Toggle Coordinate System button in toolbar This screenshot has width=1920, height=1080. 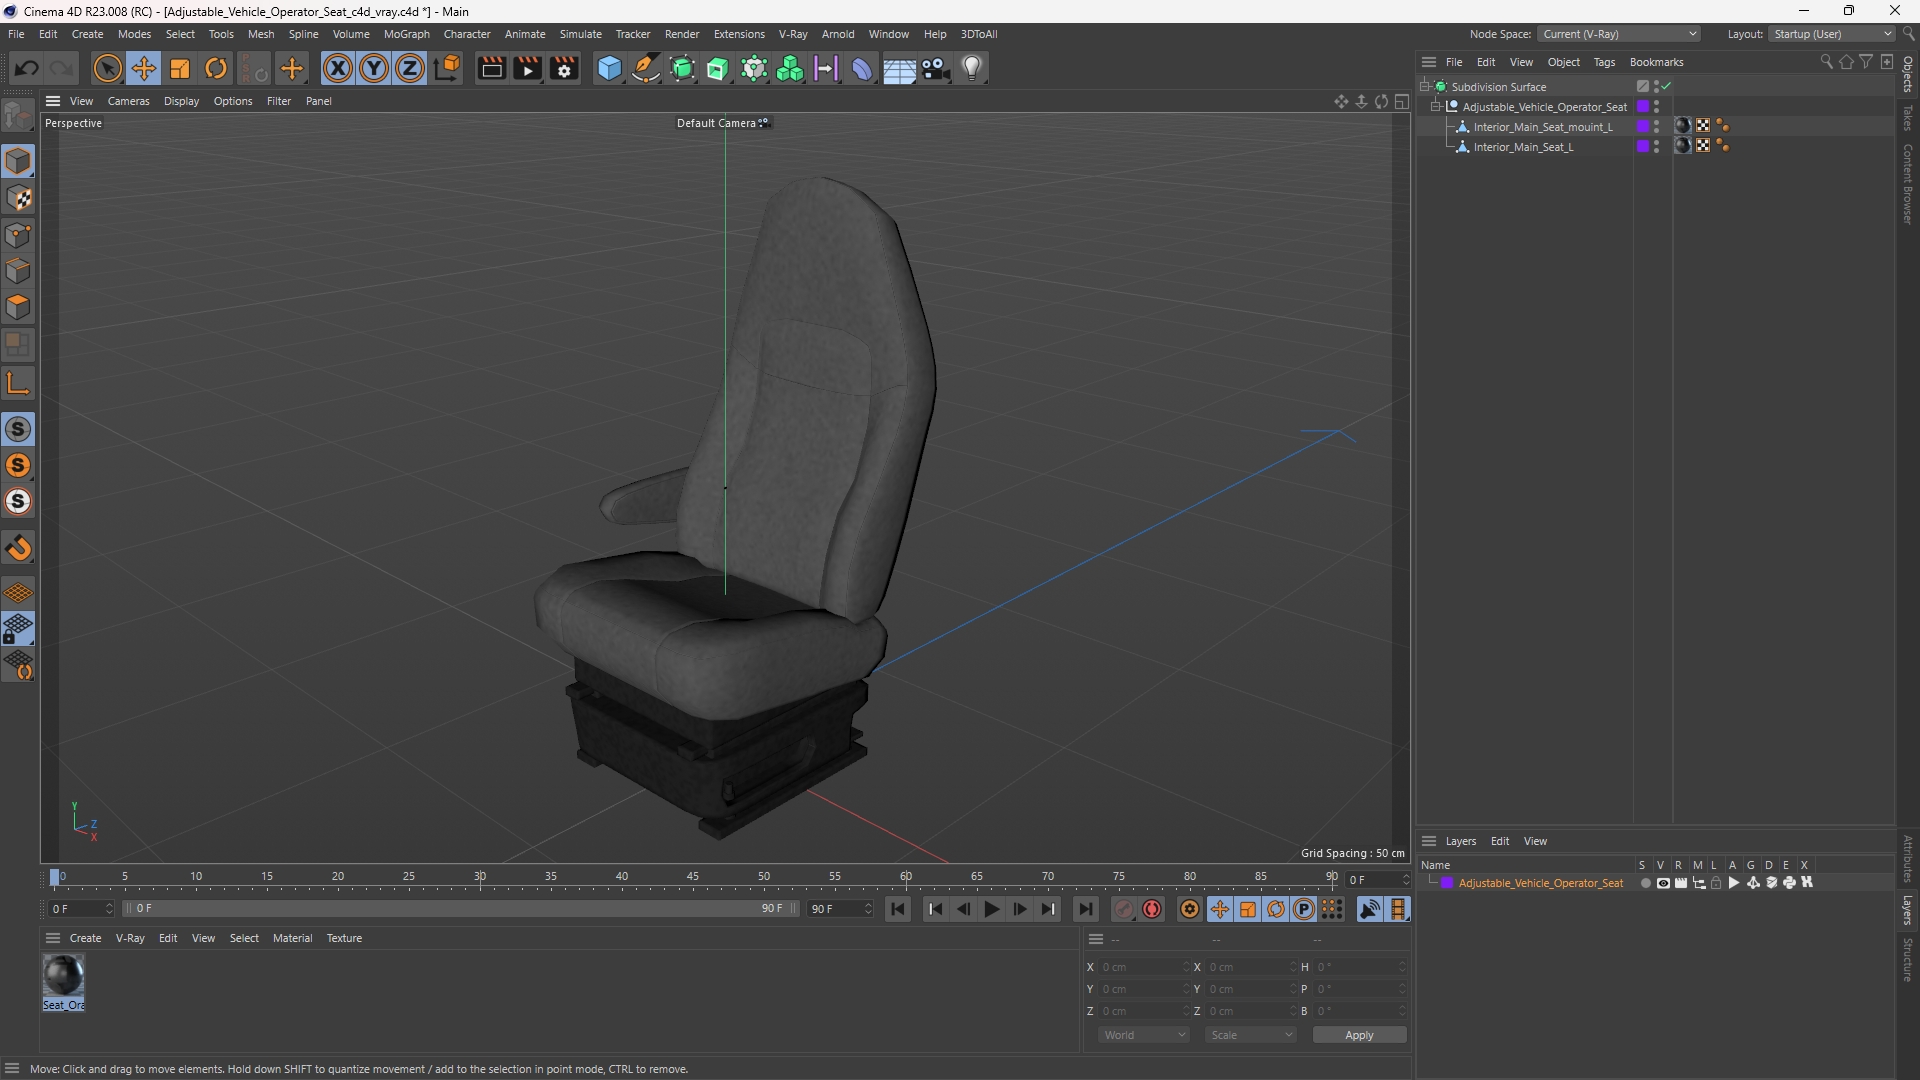click(447, 68)
